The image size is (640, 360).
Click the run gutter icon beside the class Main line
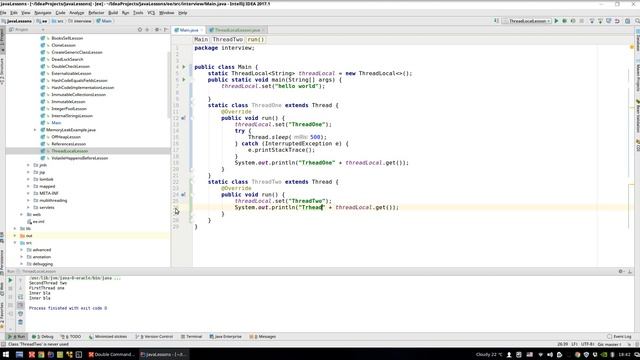coord(184,67)
